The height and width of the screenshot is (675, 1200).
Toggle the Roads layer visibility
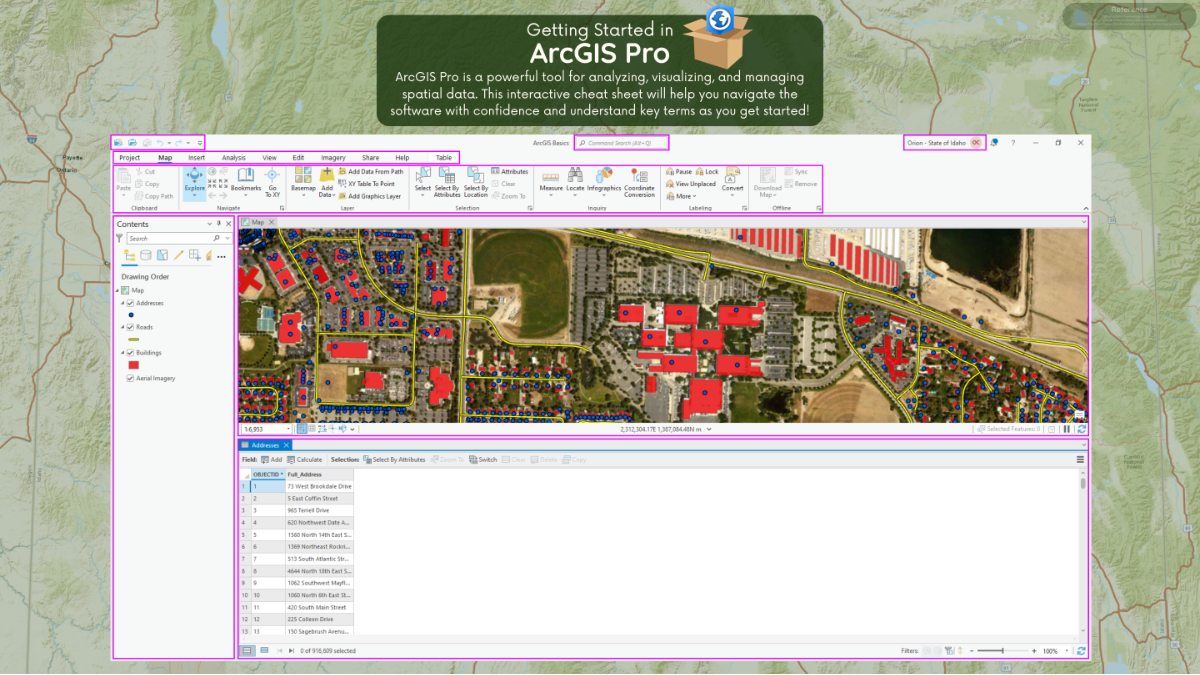pyautogui.click(x=130, y=327)
